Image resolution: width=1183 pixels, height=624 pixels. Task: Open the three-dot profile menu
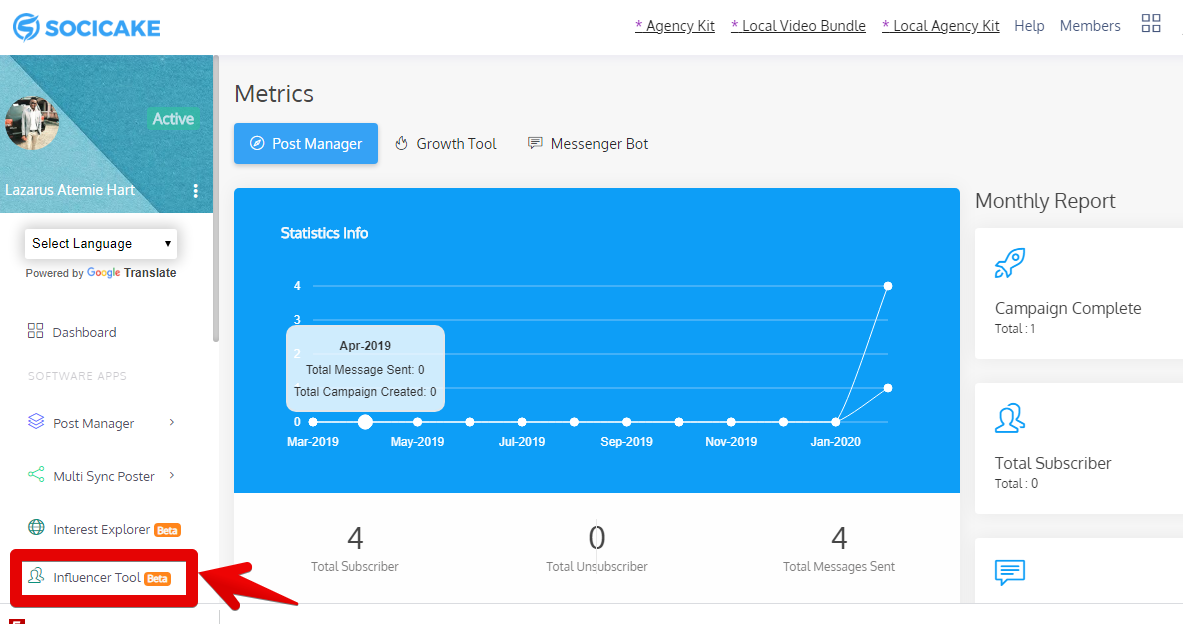[195, 190]
